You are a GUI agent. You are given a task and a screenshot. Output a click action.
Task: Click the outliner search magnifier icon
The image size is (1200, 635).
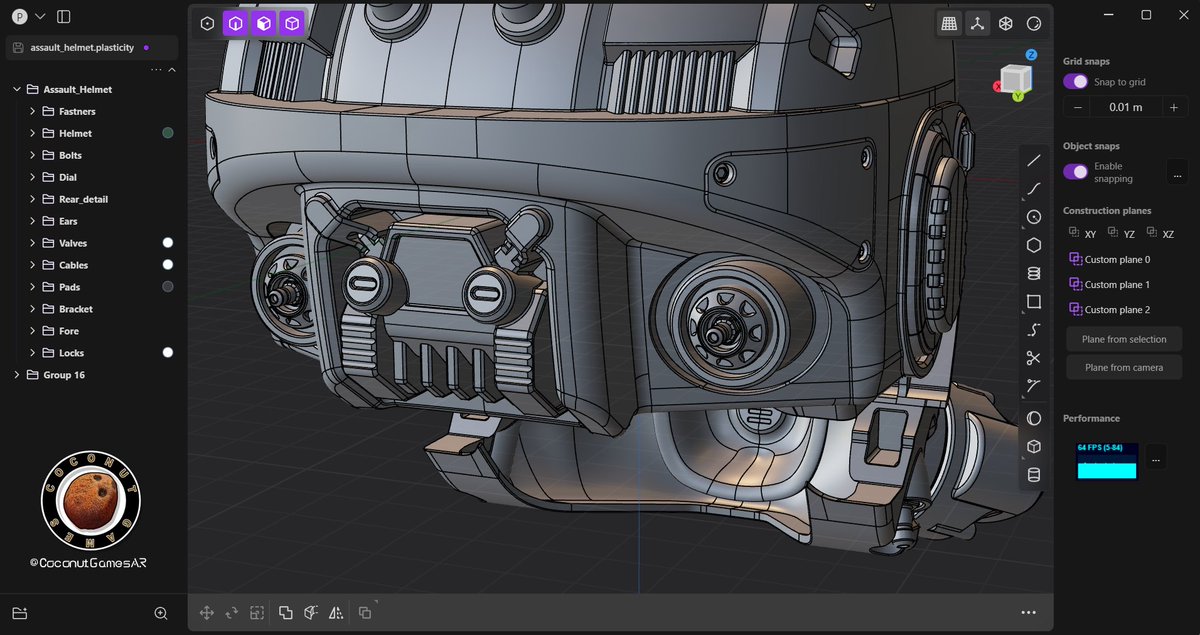coord(161,613)
